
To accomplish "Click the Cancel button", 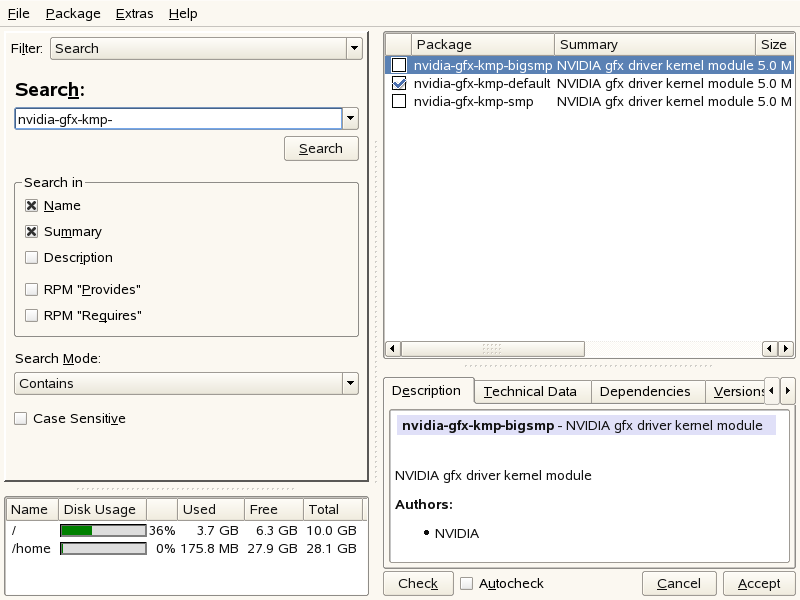I will (679, 584).
